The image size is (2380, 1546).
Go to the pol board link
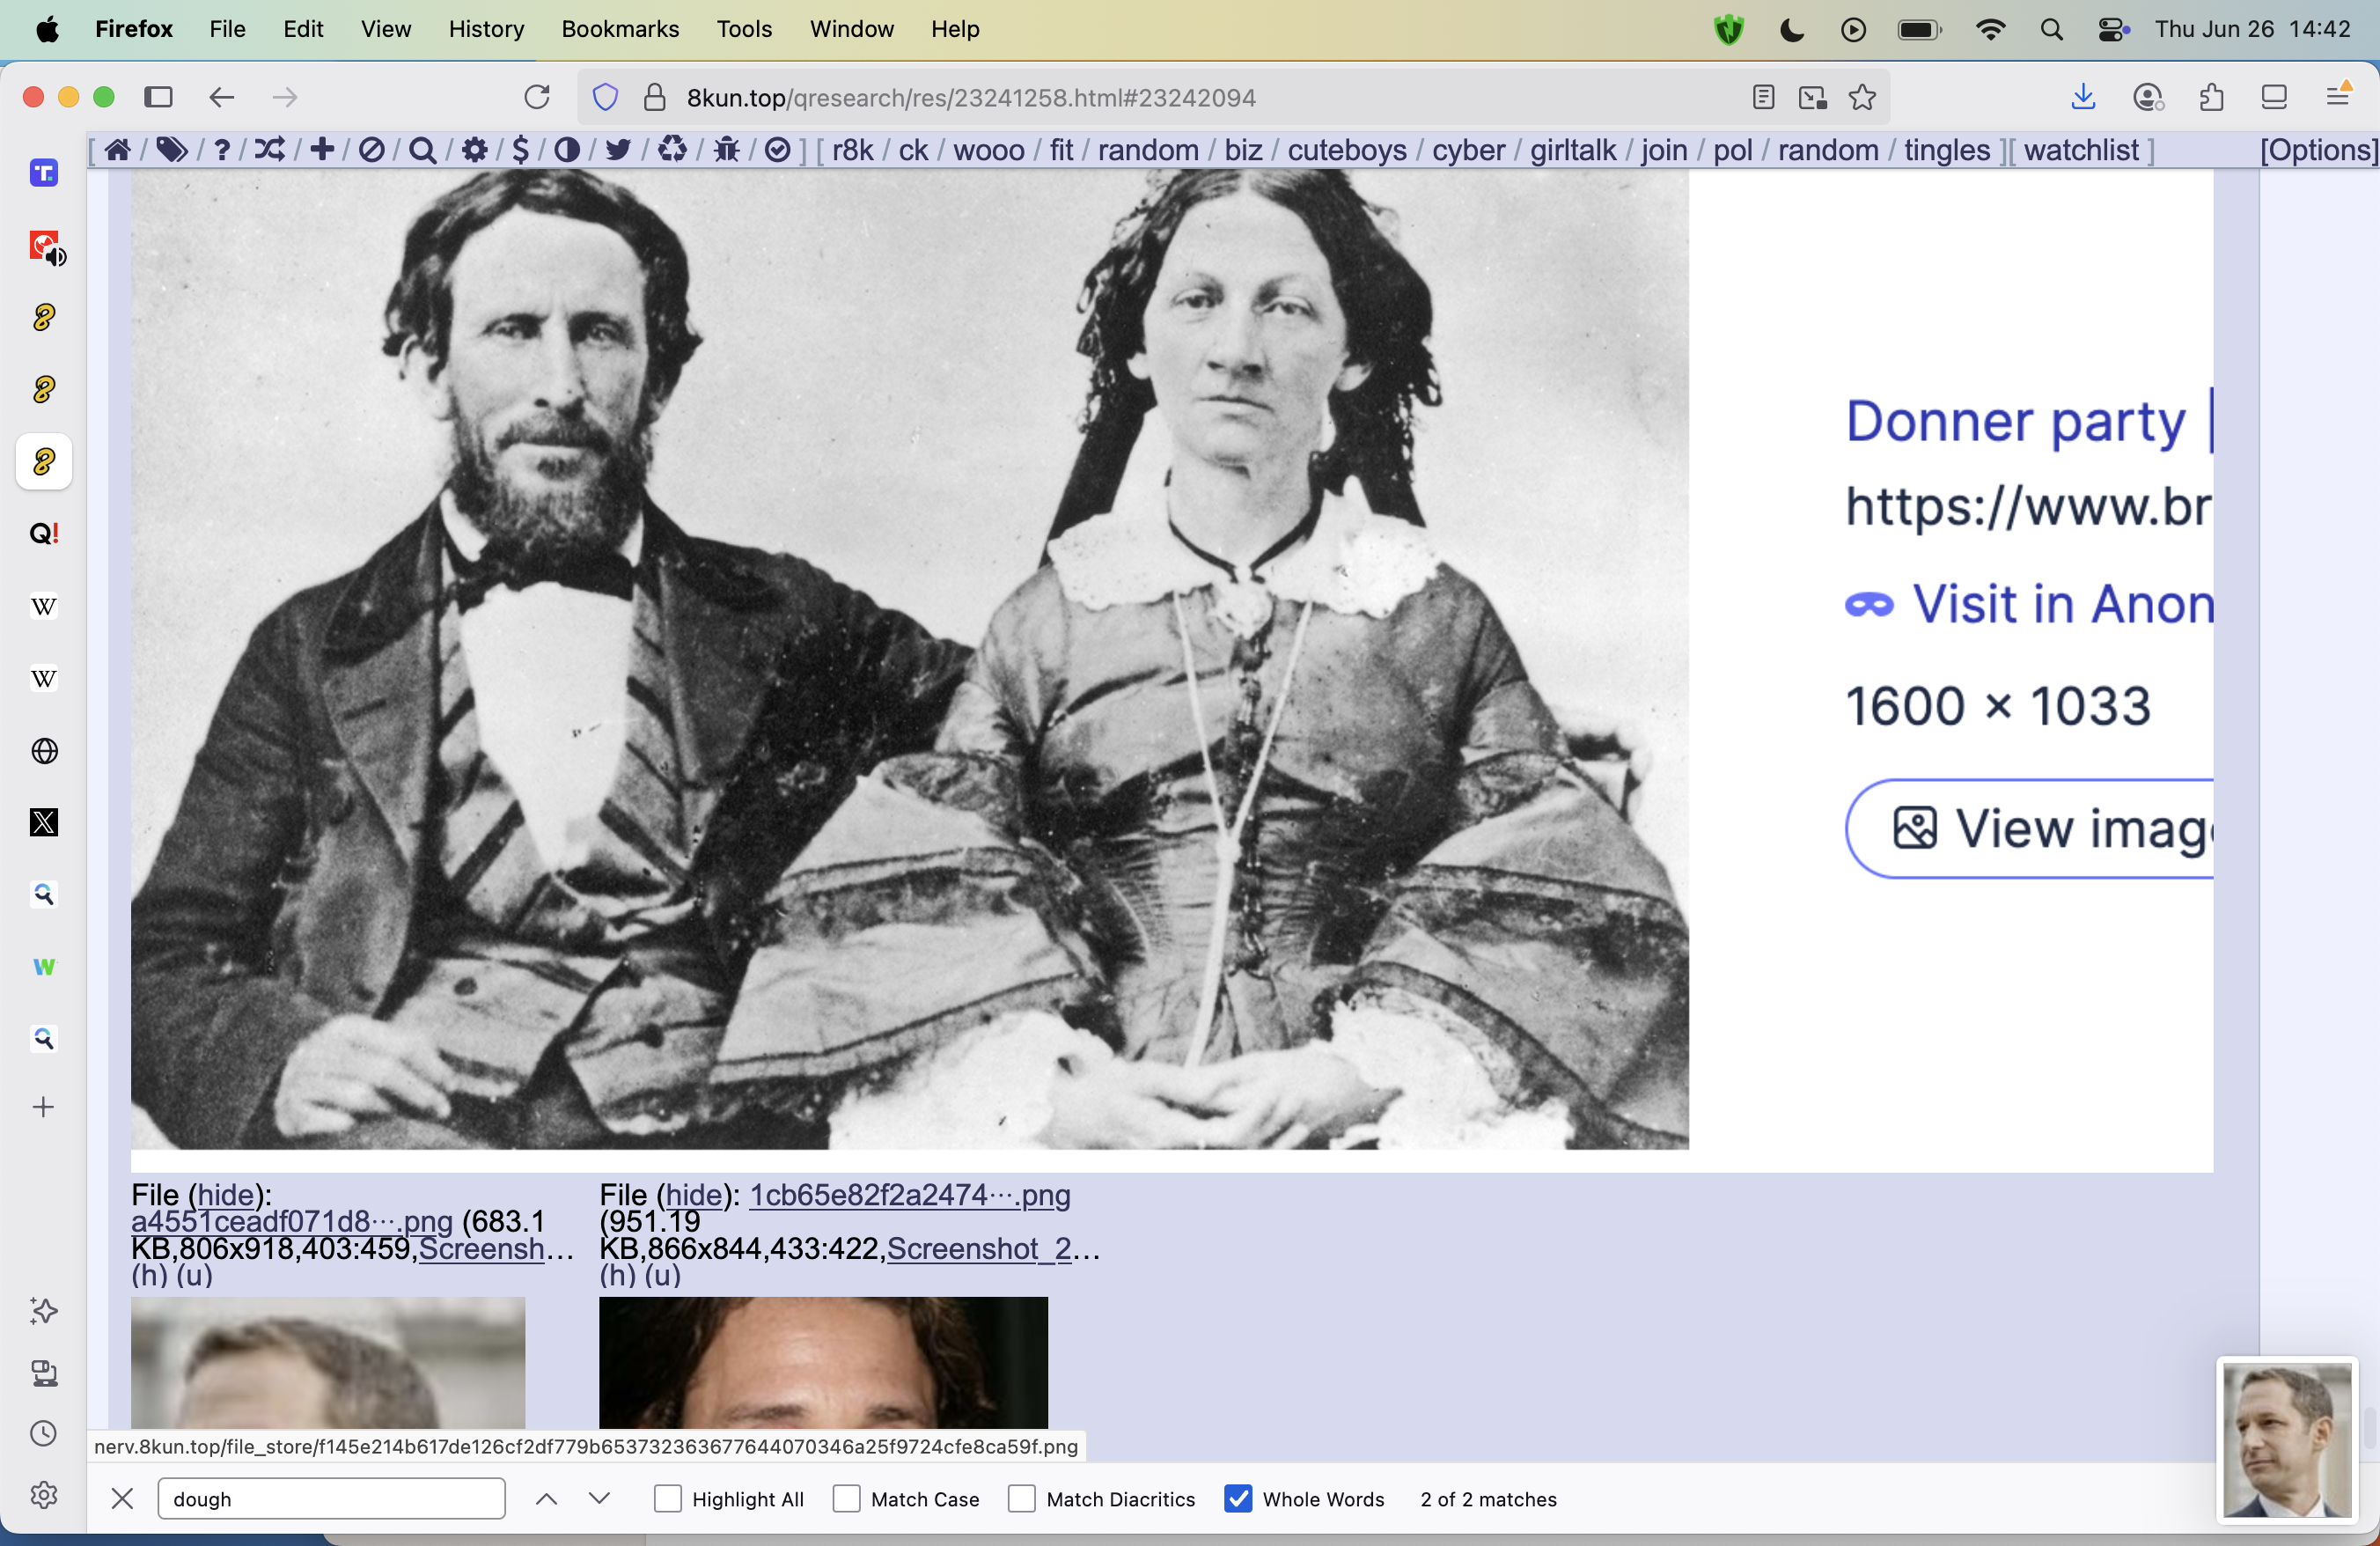point(1732,150)
